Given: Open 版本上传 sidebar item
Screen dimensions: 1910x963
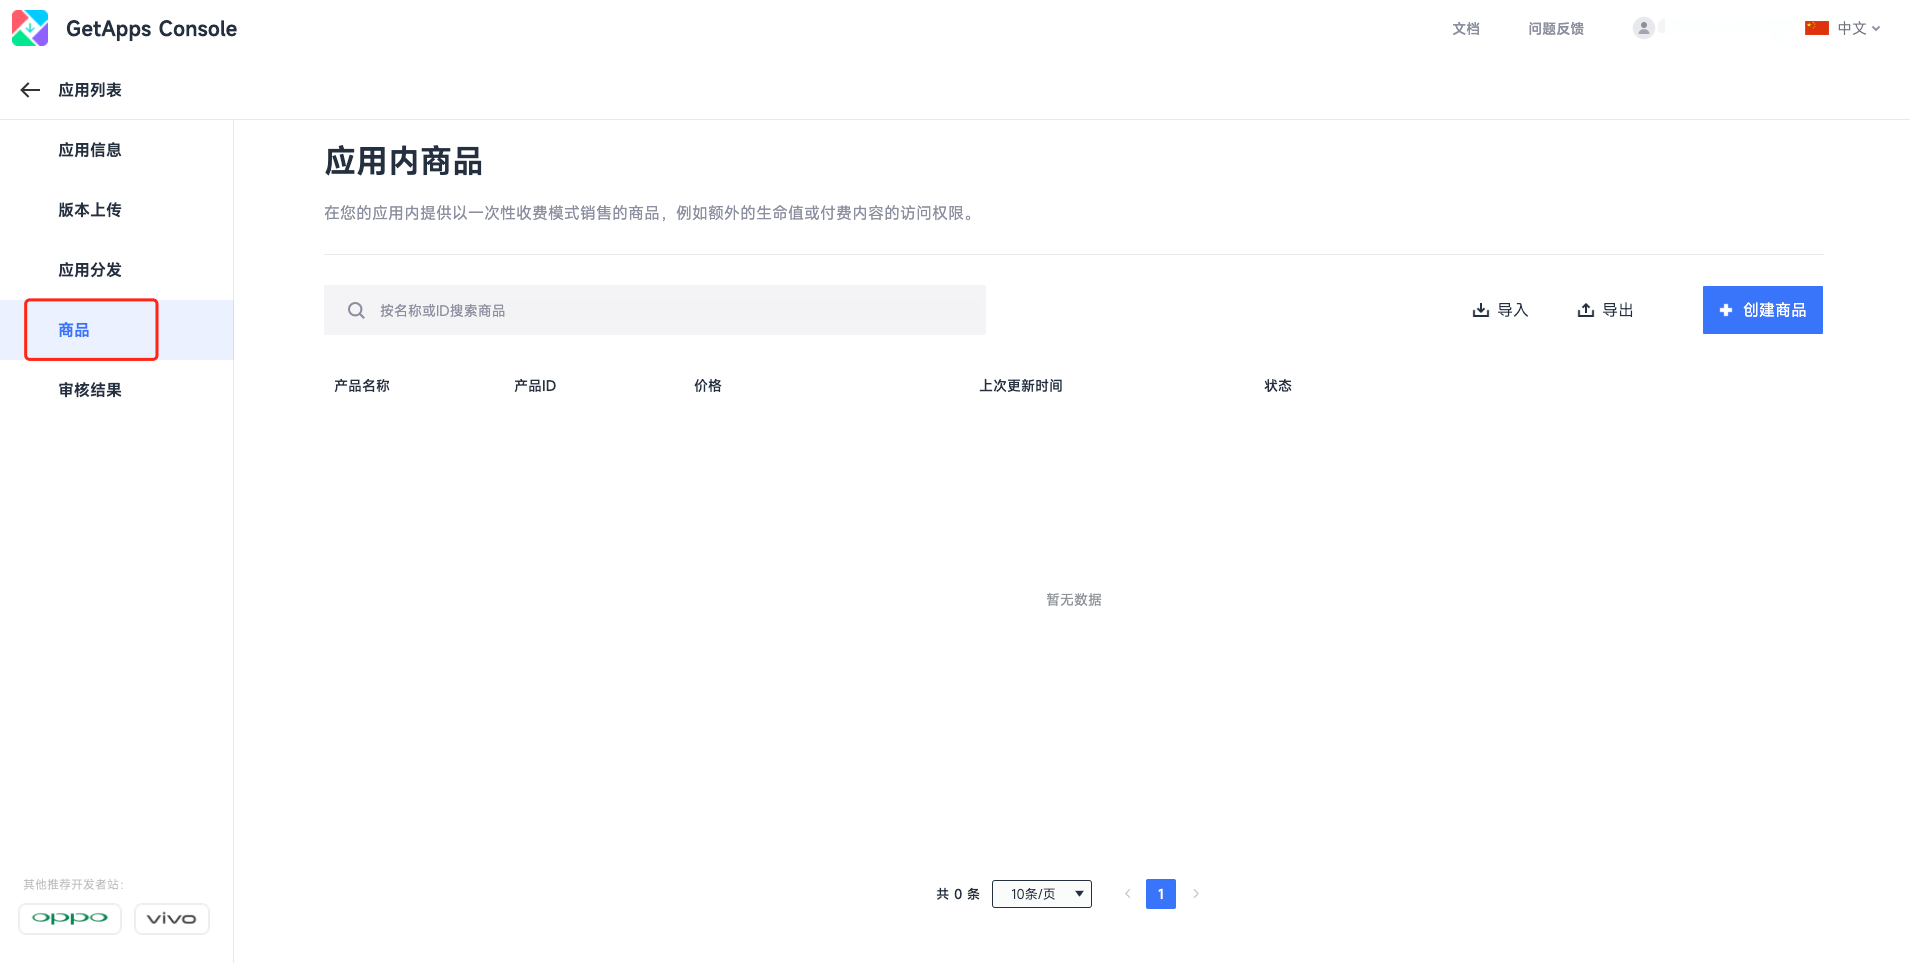Looking at the screenshot, I should coord(90,210).
